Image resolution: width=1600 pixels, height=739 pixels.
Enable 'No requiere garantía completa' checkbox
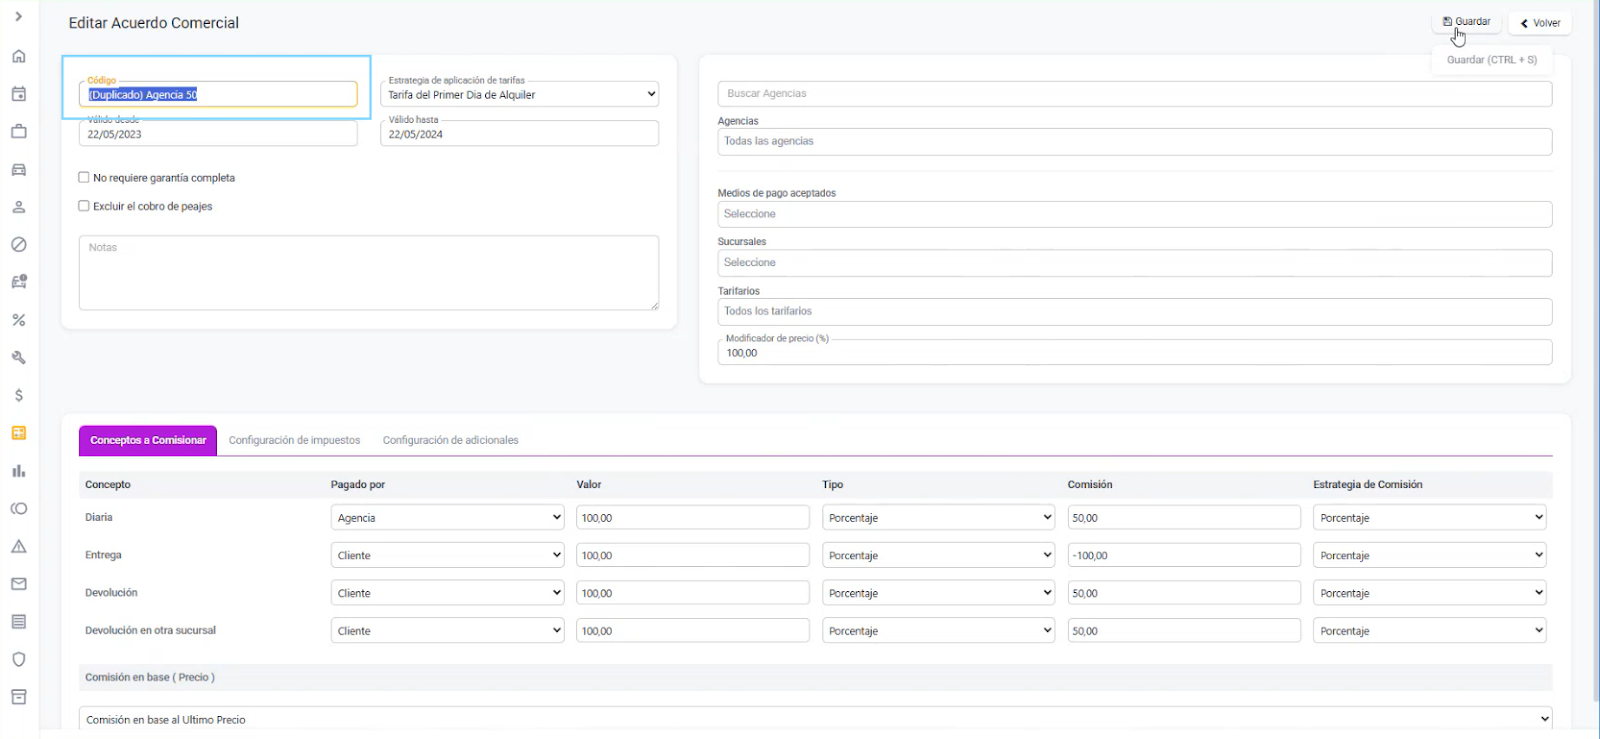(84, 178)
